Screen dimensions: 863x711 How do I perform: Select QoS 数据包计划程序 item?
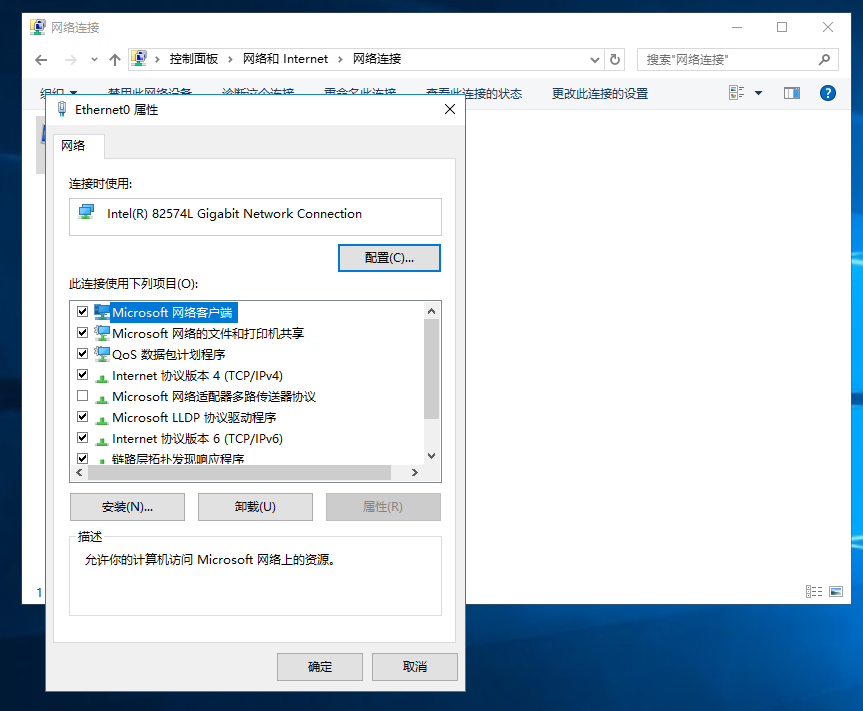(x=168, y=354)
